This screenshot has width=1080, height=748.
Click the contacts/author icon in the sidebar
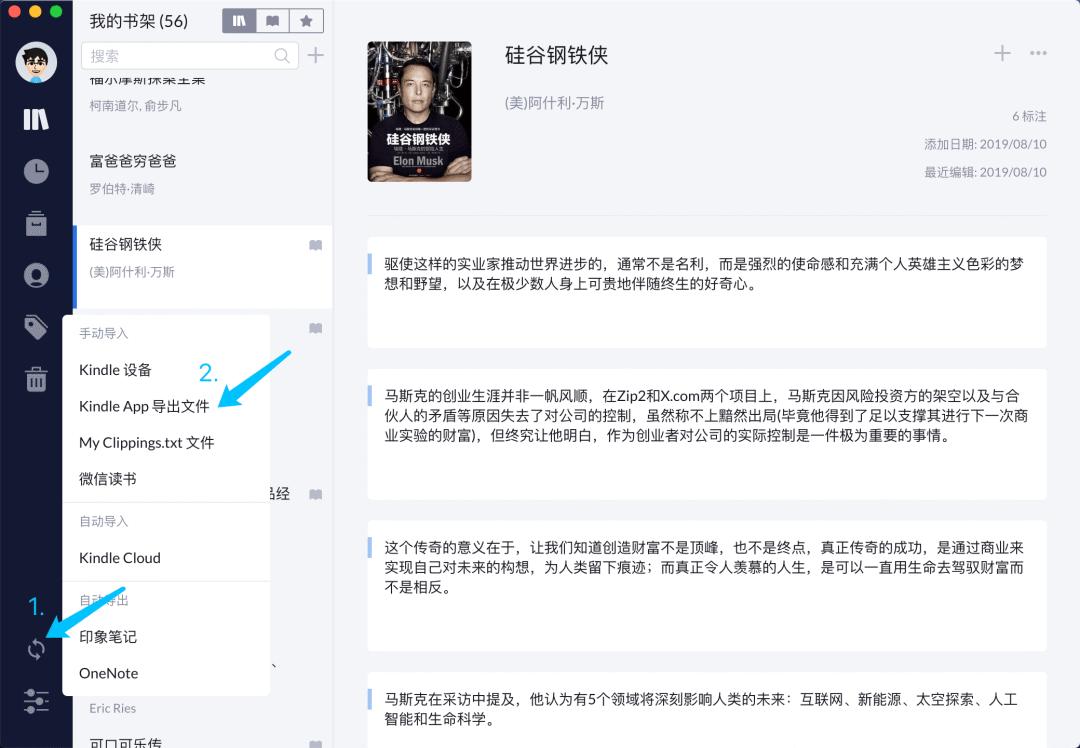(x=36, y=275)
